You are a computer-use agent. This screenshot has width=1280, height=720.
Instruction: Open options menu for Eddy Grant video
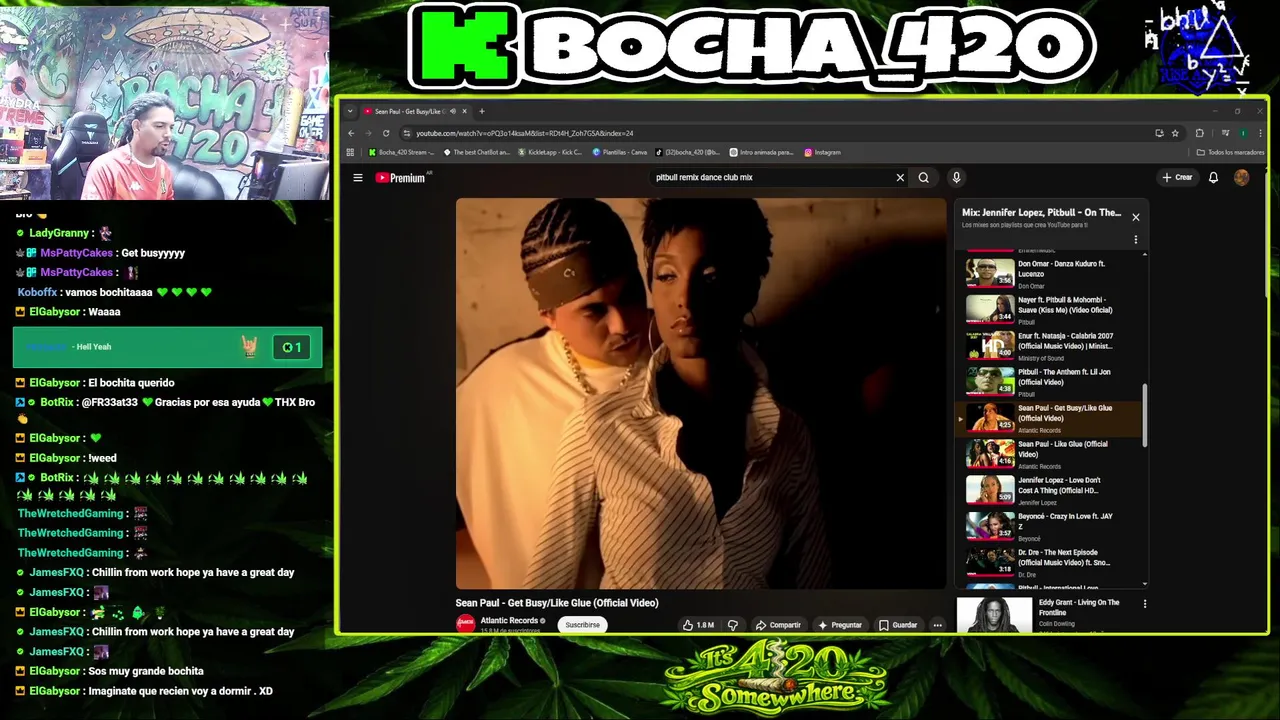click(x=1145, y=604)
